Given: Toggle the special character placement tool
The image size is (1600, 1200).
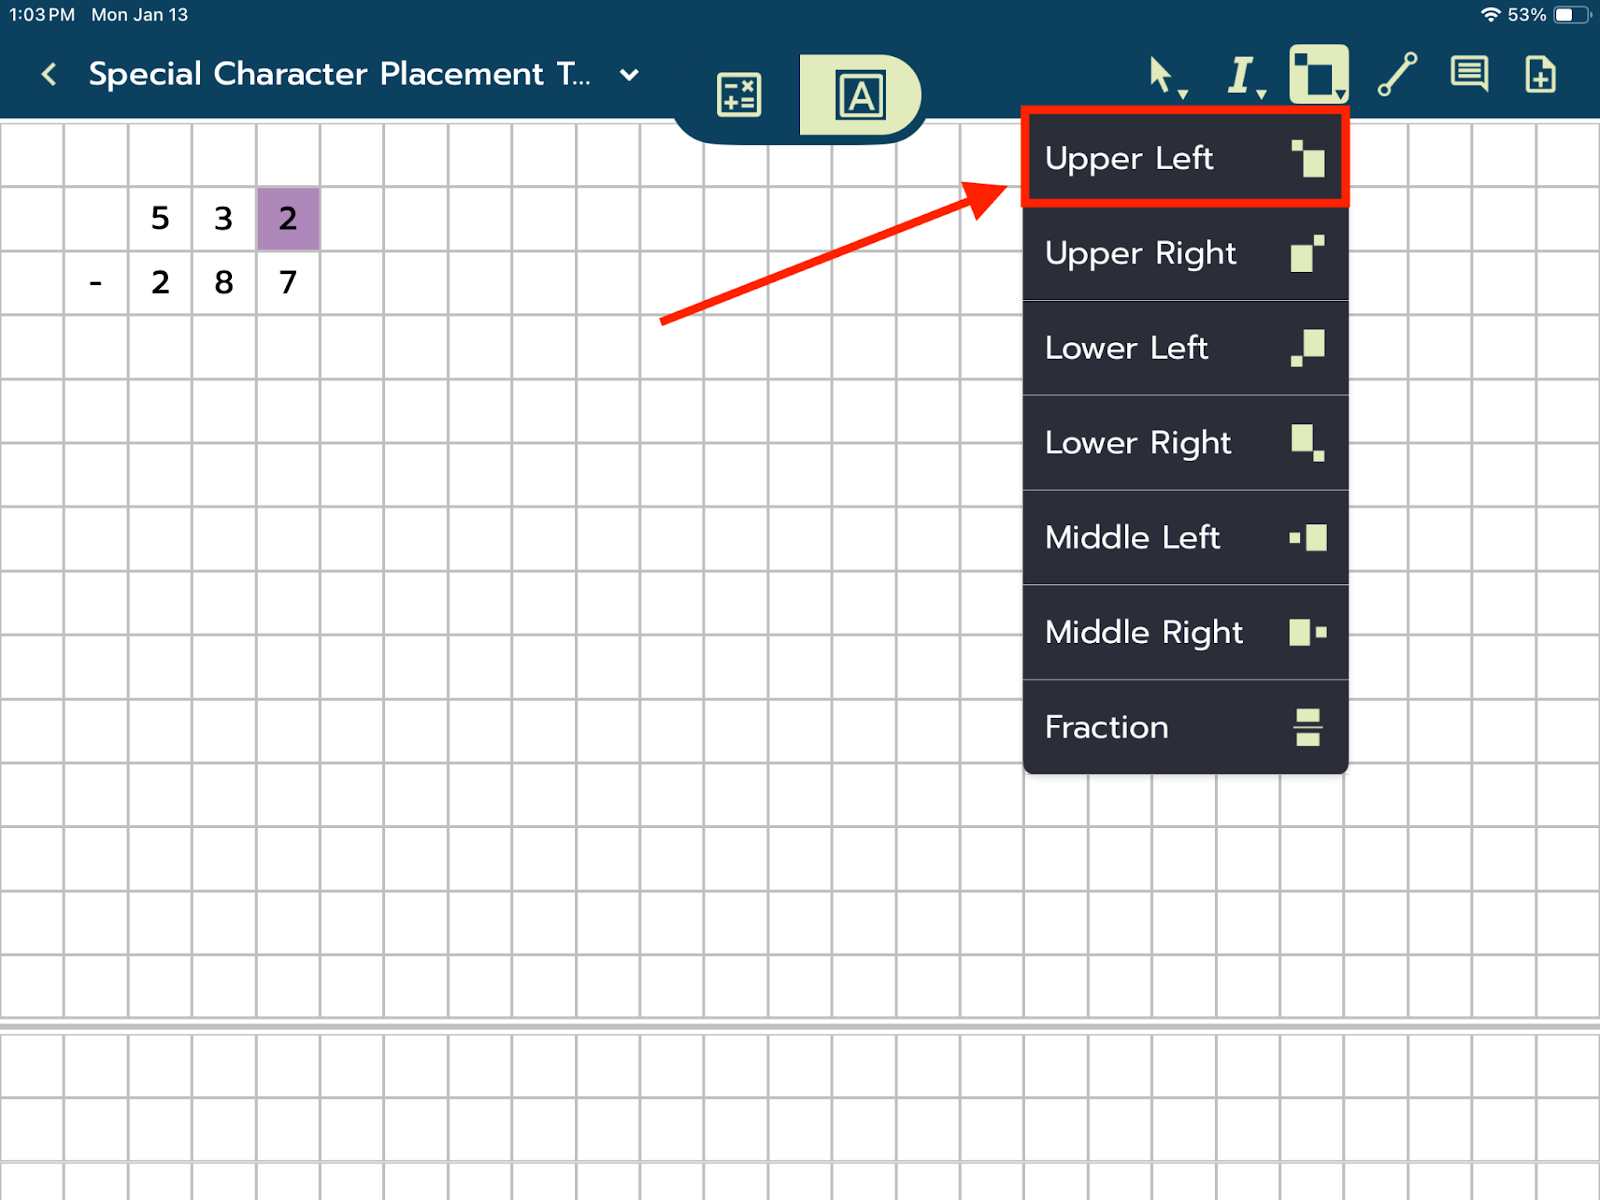Looking at the screenshot, I should (1318, 75).
